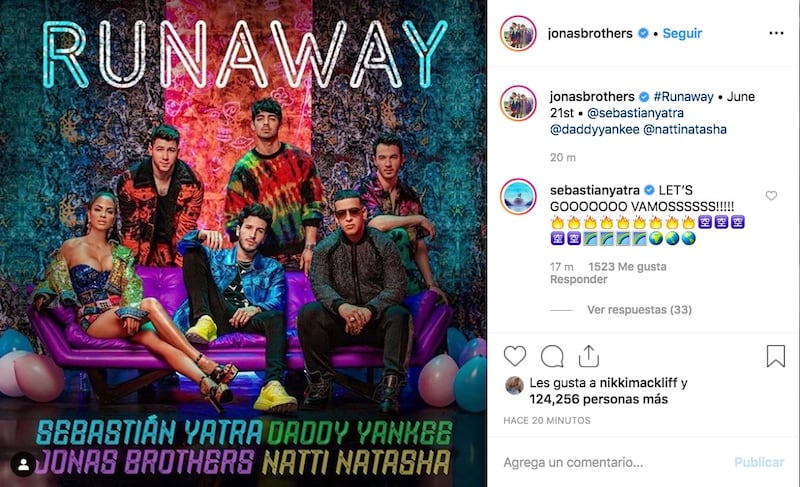
Task: Open comments with the speech bubble icon
Action: coord(552,356)
